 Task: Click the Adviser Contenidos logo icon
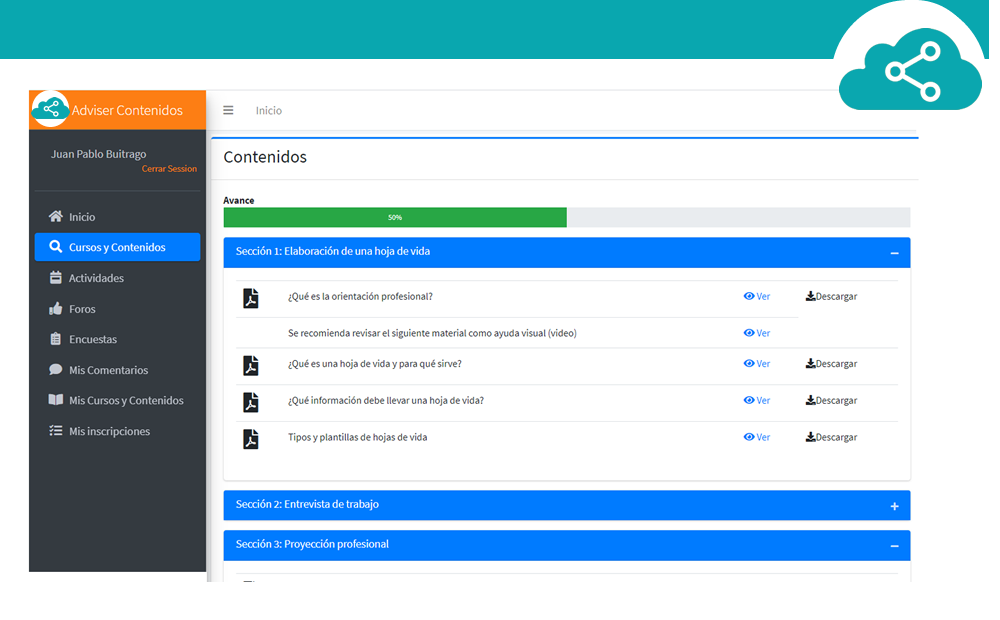coord(50,109)
